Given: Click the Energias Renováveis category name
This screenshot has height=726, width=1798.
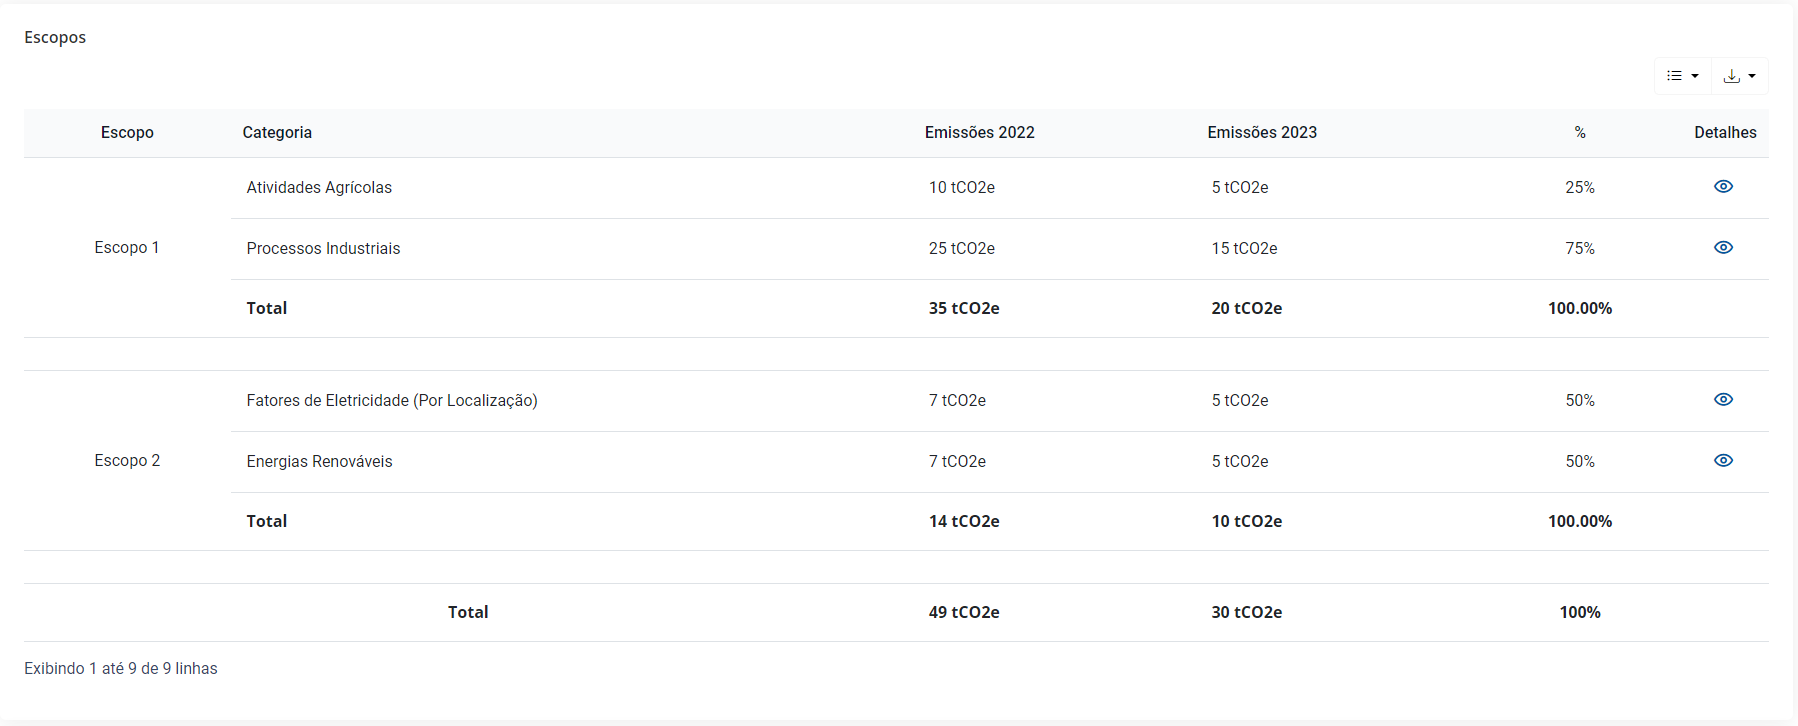Looking at the screenshot, I should pyautogui.click(x=319, y=462).
